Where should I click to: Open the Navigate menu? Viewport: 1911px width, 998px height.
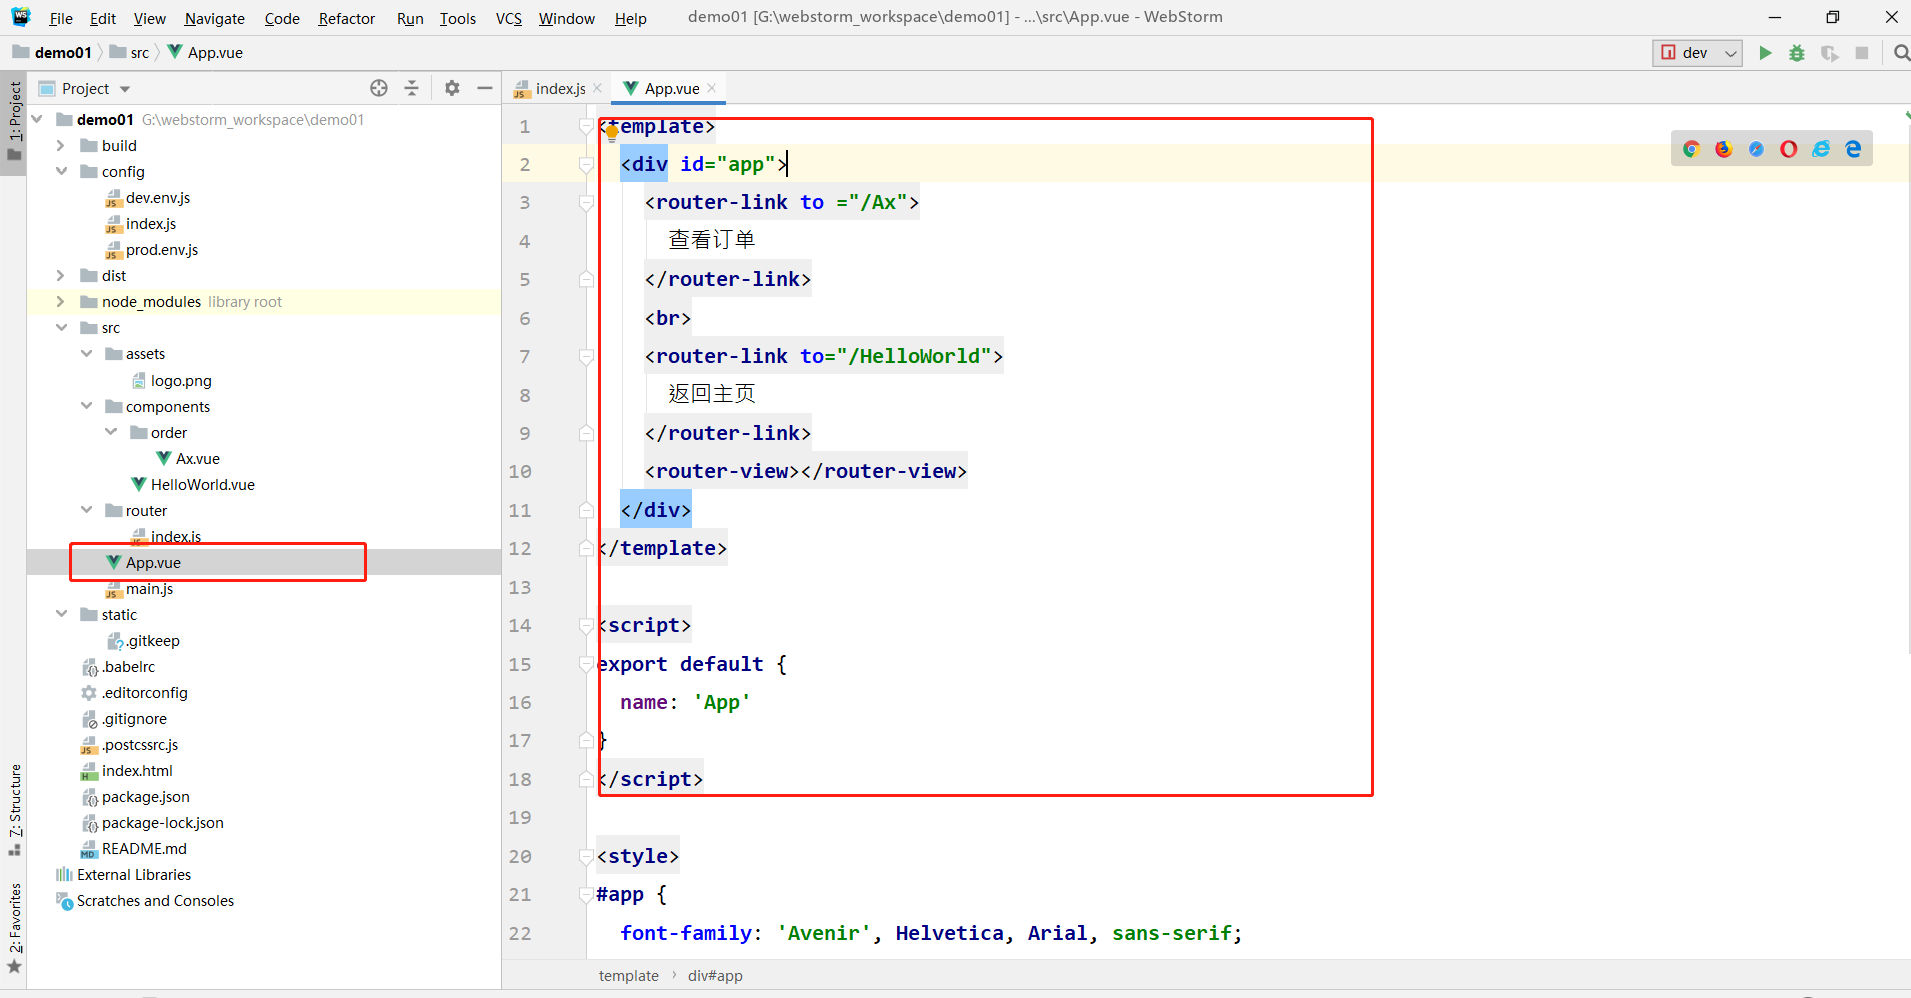(x=214, y=18)
